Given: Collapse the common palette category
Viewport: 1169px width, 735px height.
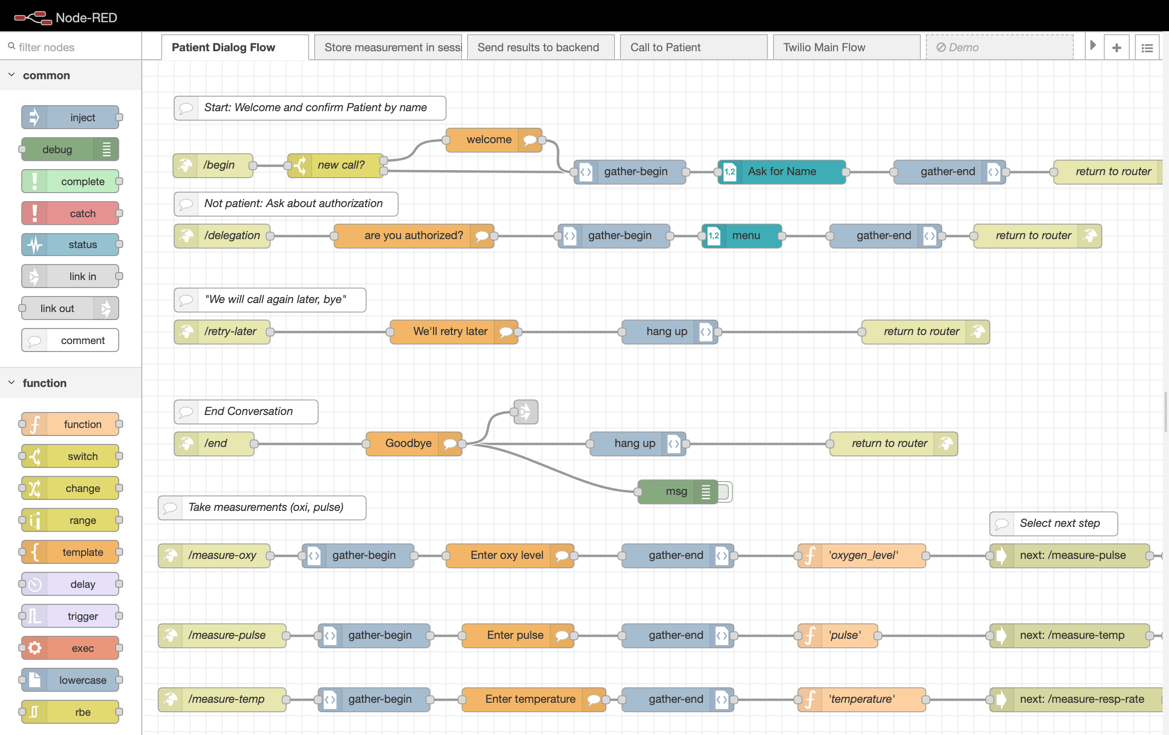Looking at the screenshot, I should coord(11,75).
